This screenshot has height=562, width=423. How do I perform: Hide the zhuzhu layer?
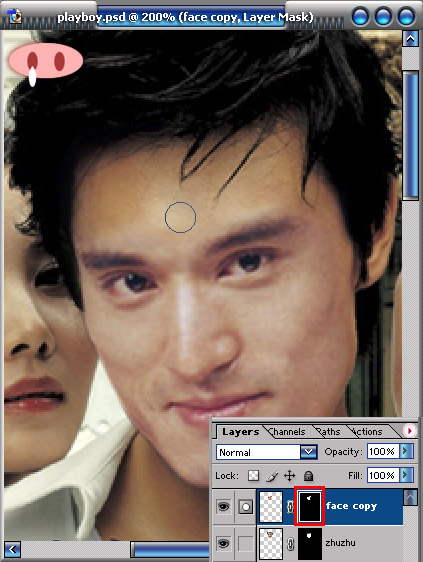pyautogui.click(x=224, y=544)
